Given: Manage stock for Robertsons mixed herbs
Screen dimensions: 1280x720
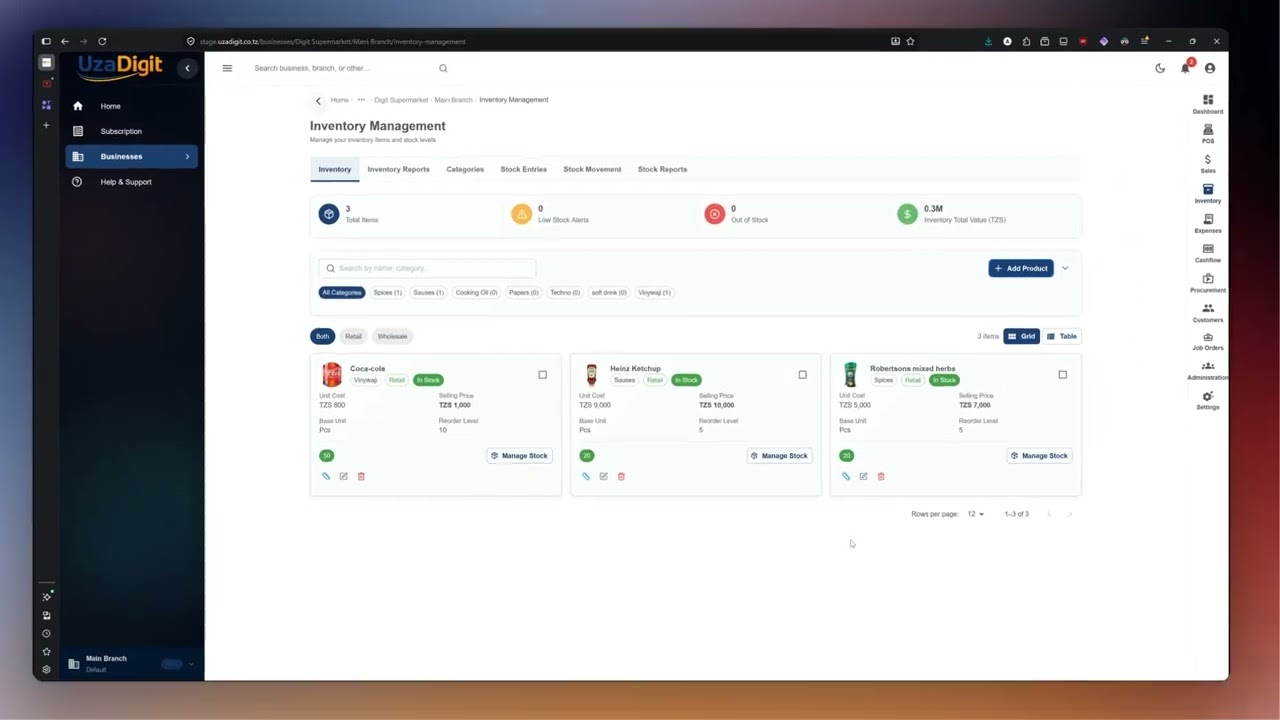Looking at the screenshot, I should [x=1039, y=456].
